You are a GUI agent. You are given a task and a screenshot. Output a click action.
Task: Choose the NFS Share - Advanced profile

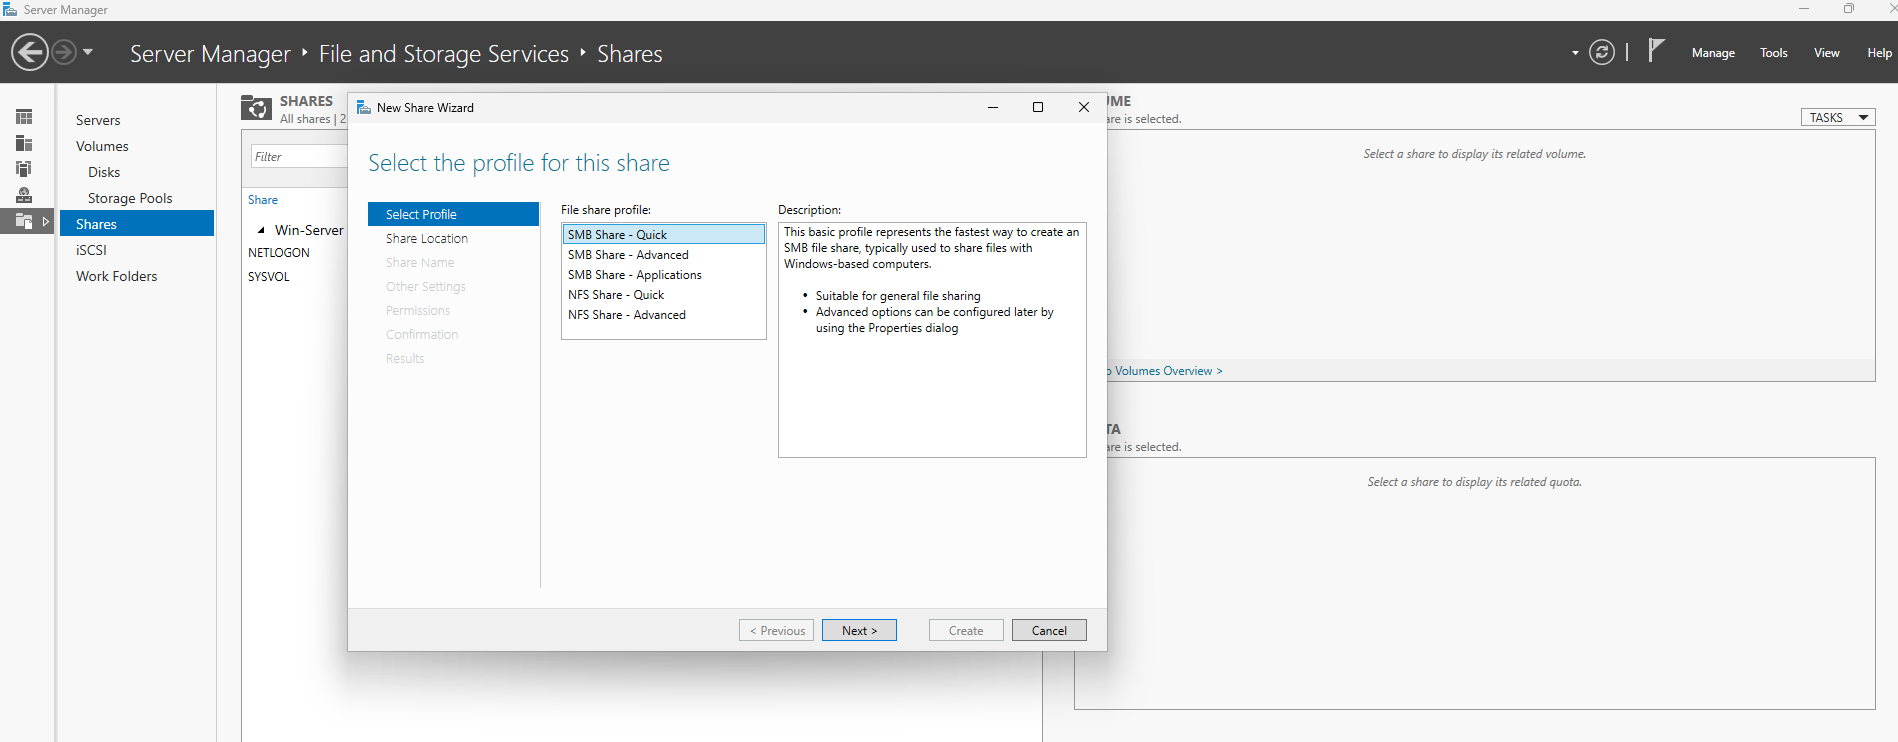click(x=664, y=315)
